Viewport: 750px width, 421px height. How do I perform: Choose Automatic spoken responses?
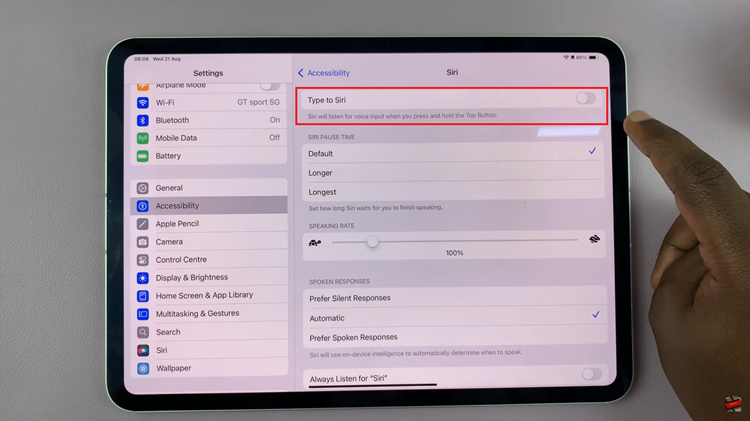coord(455,317)
